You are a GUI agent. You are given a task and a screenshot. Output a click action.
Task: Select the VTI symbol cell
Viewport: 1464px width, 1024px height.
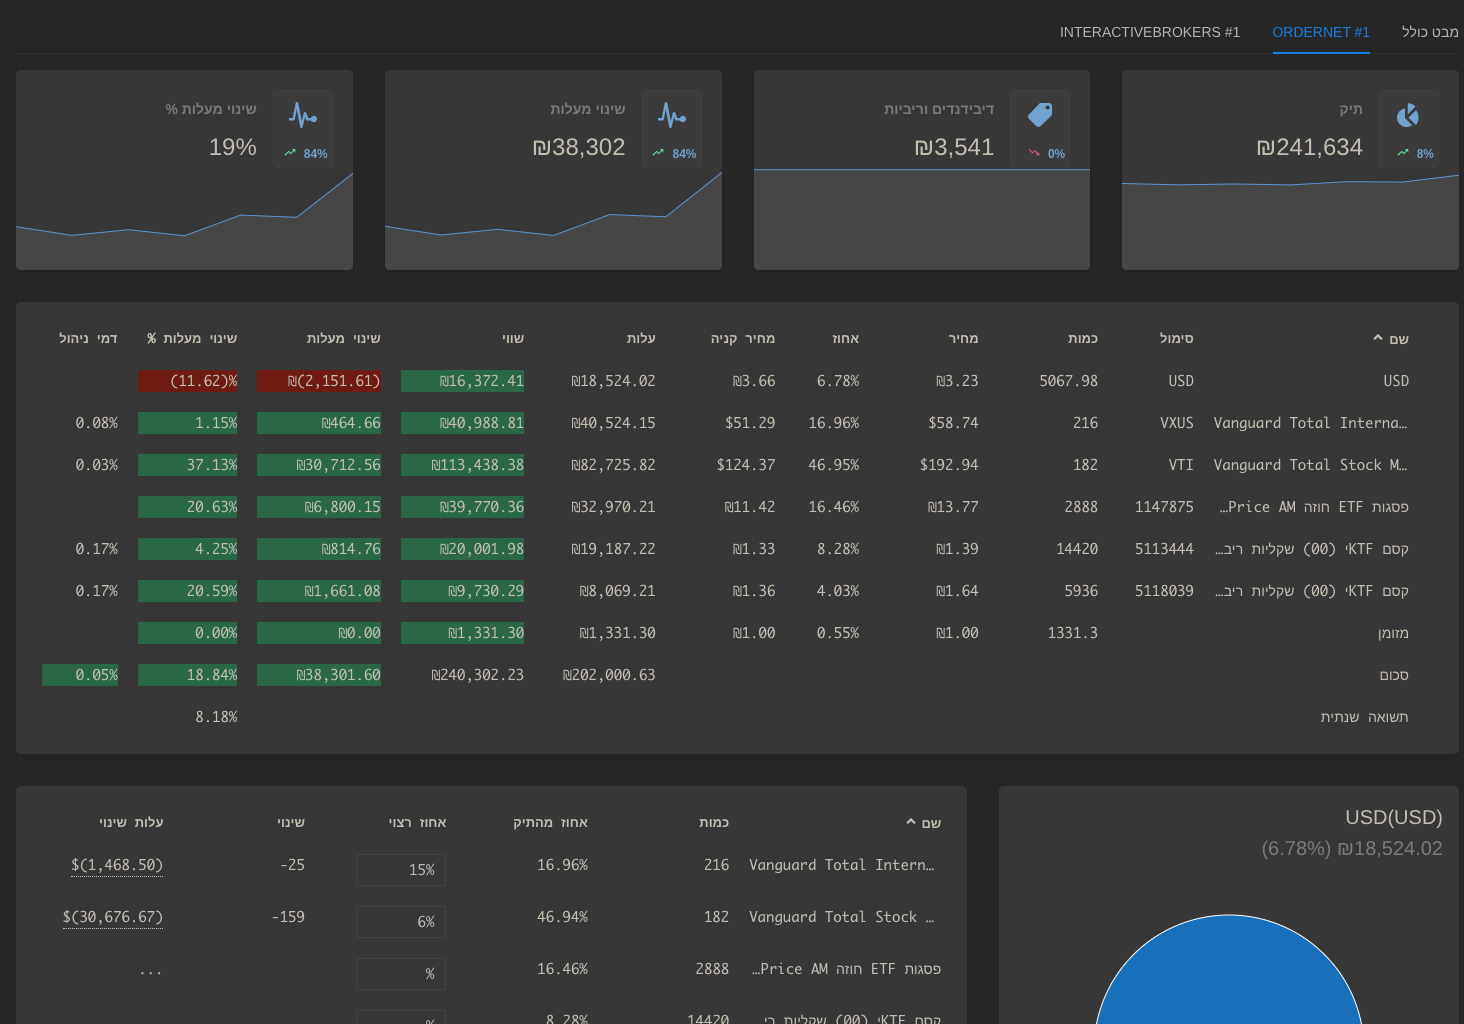(1181, 465)
